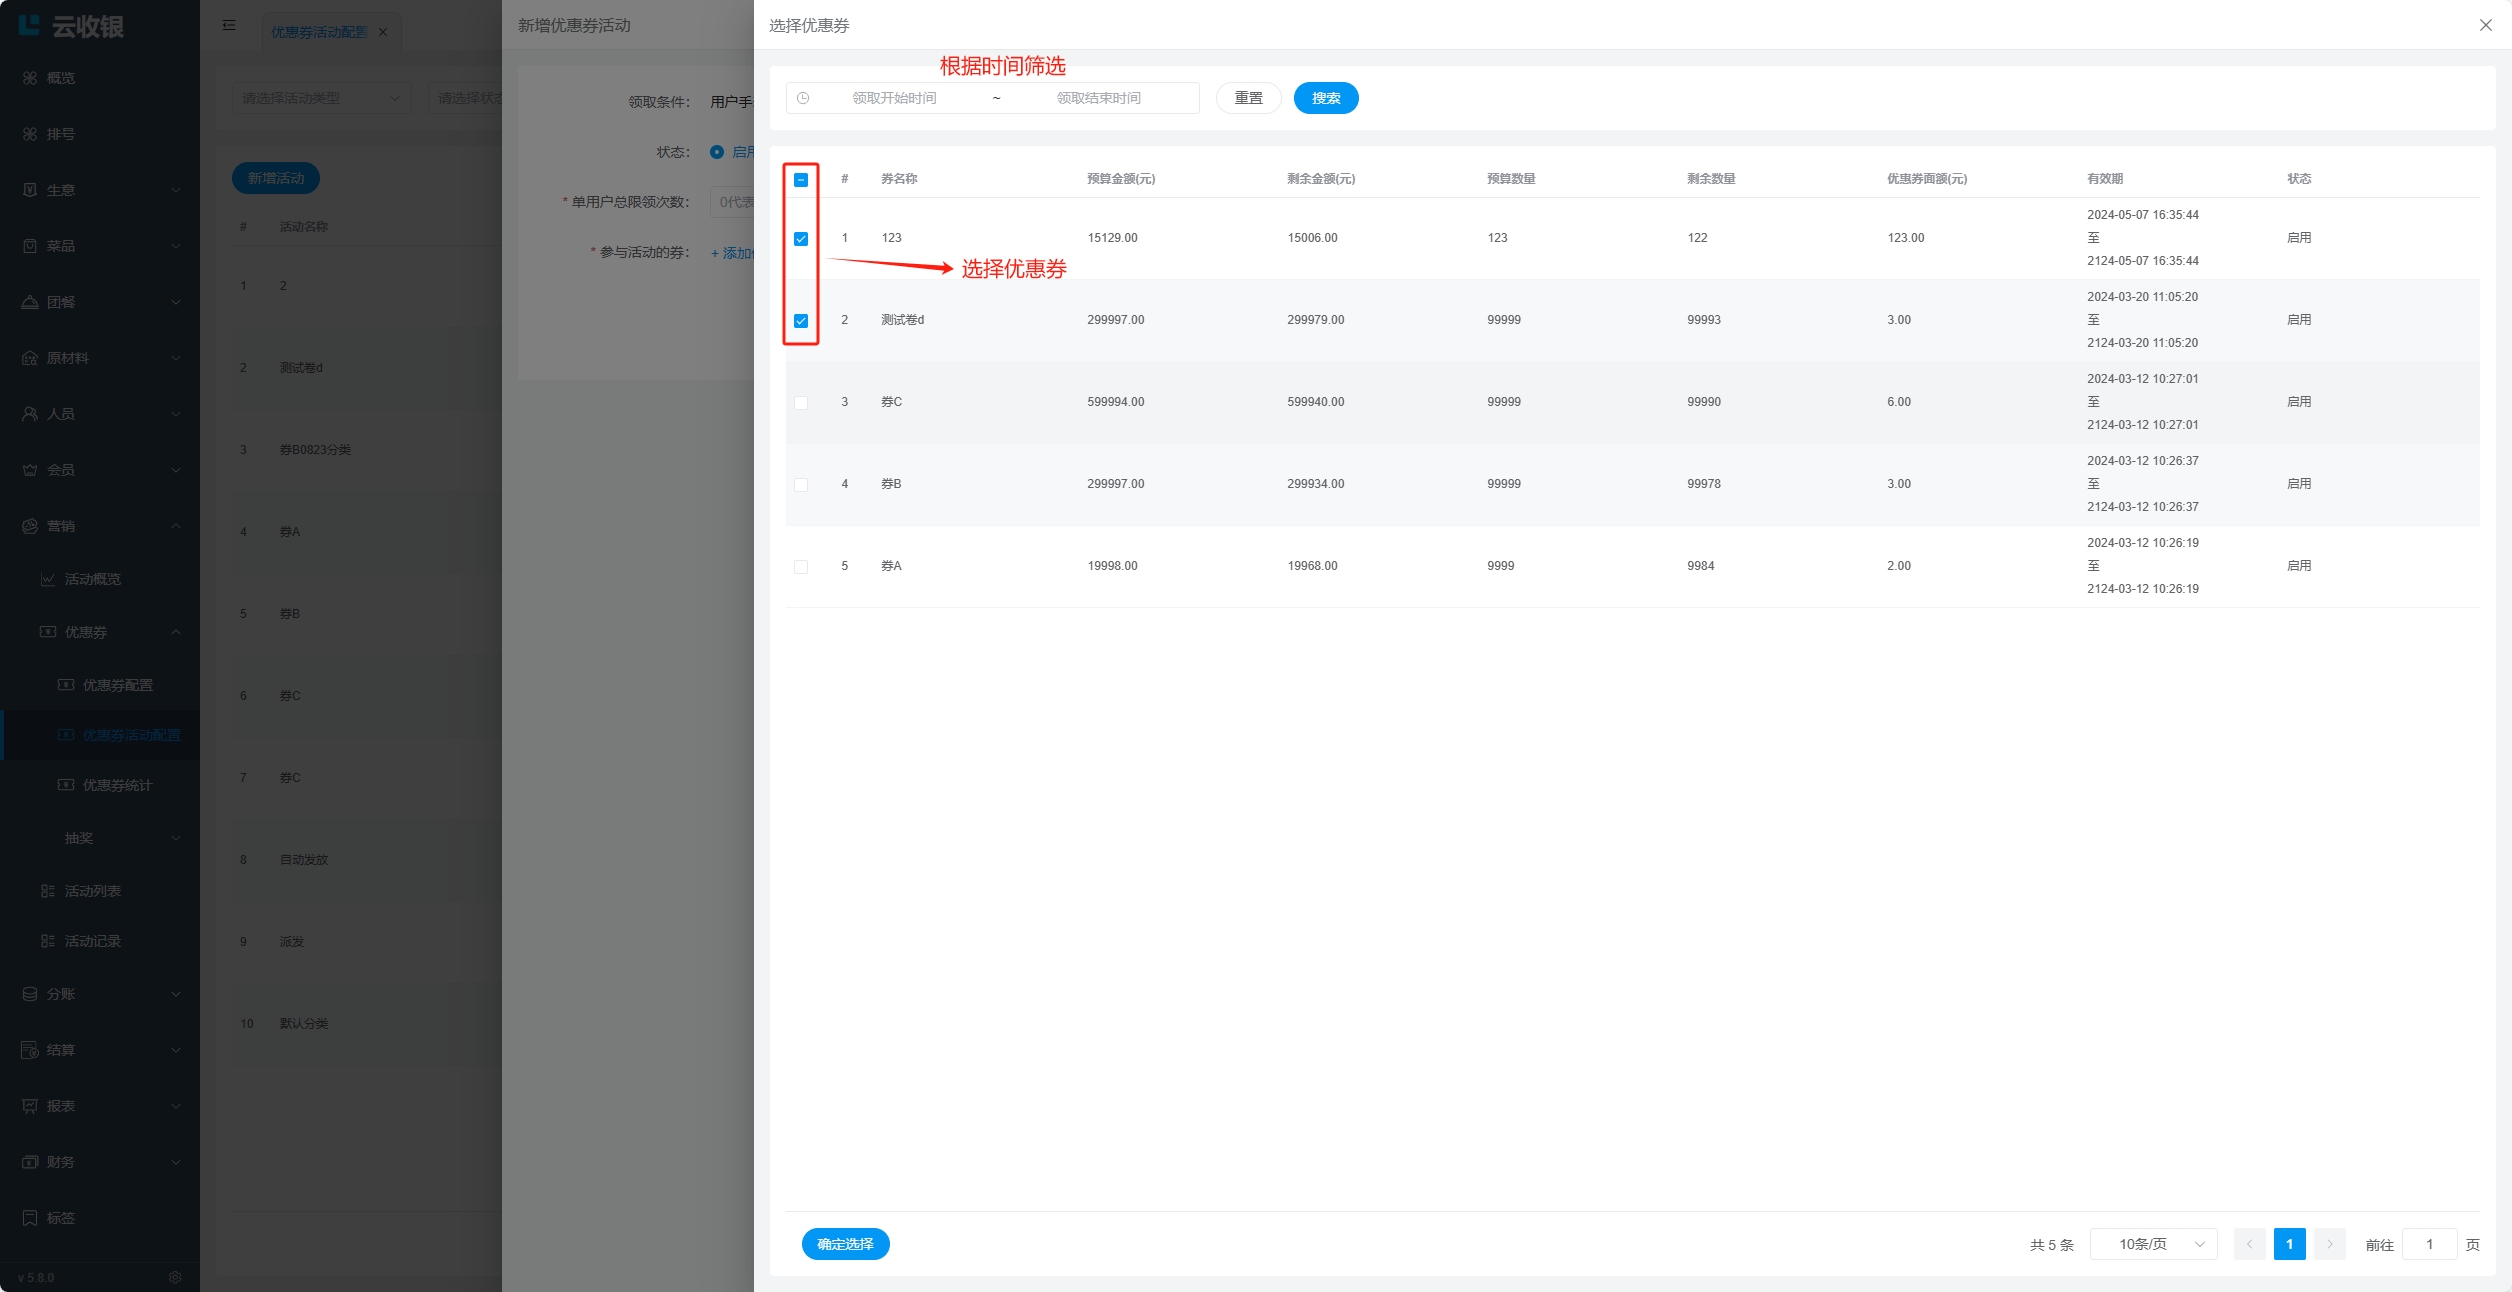The height and width of the screenshot is (1292, 2512).
Task: Toggle the sidebar collapse hamburger icon
Action: (229, 25)
